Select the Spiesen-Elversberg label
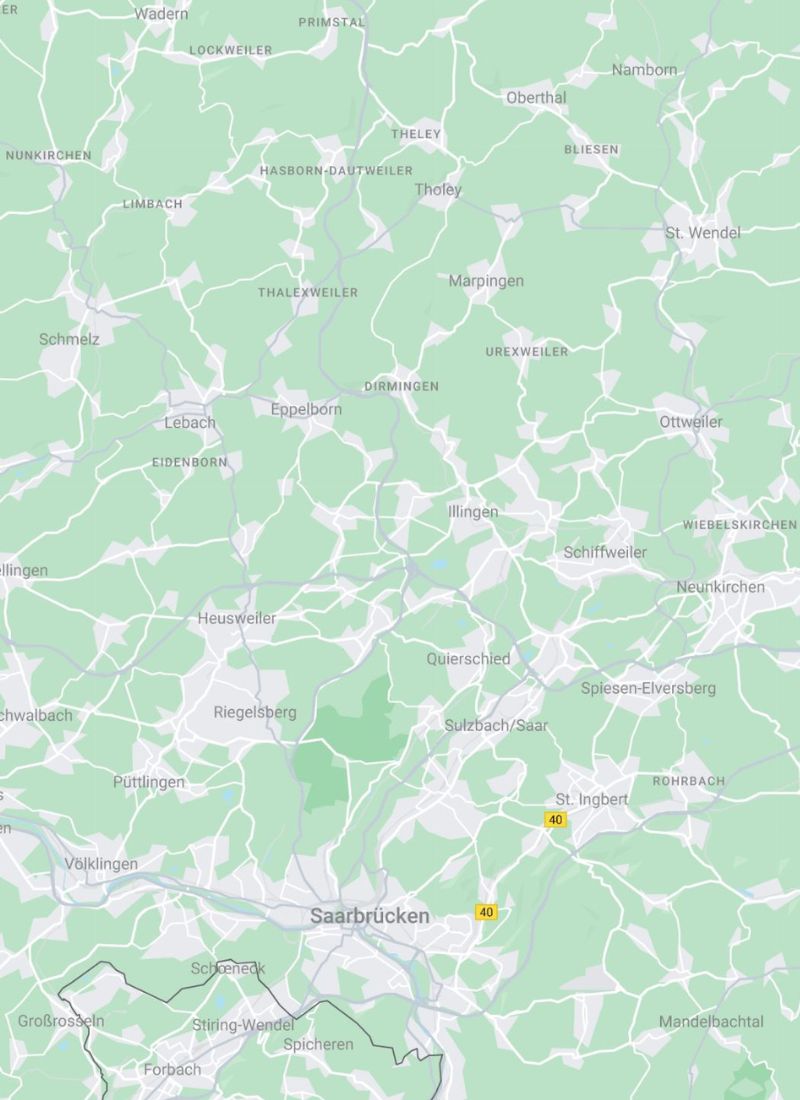 point(648,689)
